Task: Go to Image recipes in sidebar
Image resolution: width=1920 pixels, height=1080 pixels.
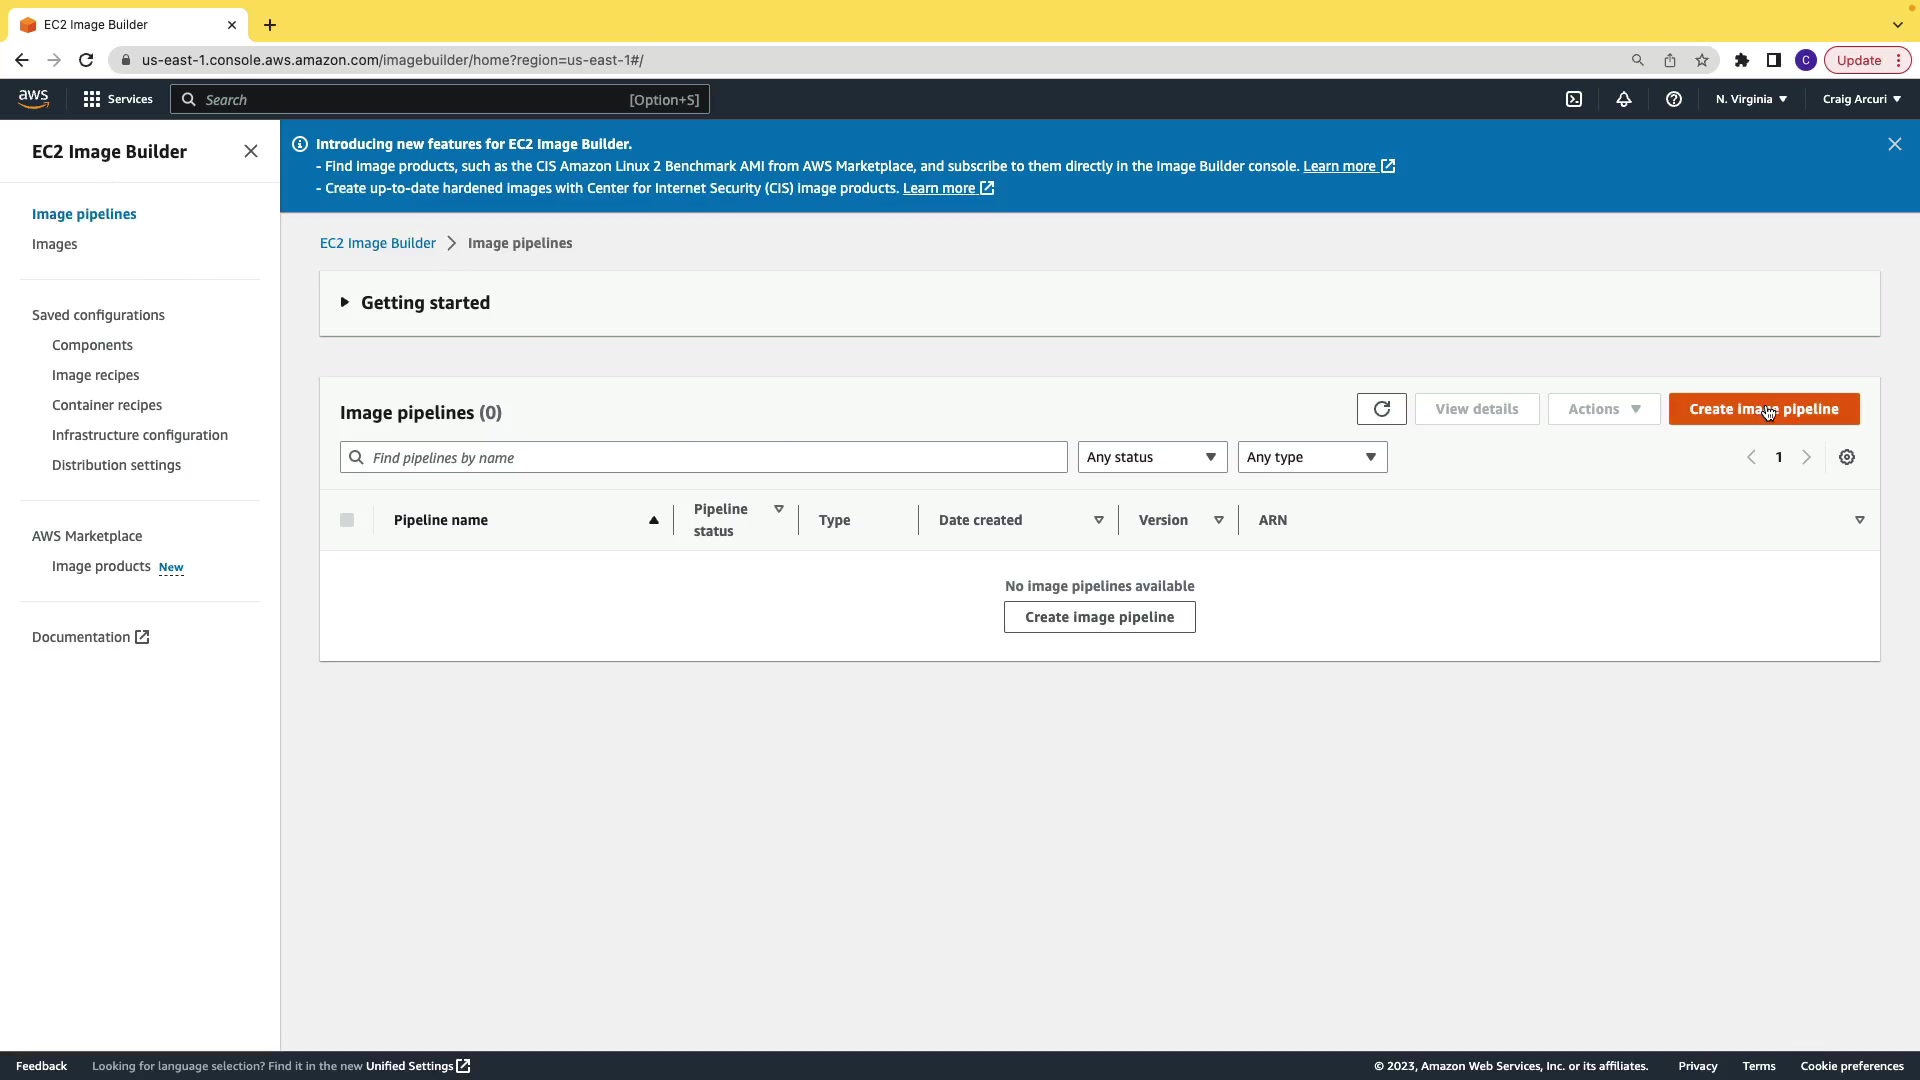Action: click(x=95, y=375)
